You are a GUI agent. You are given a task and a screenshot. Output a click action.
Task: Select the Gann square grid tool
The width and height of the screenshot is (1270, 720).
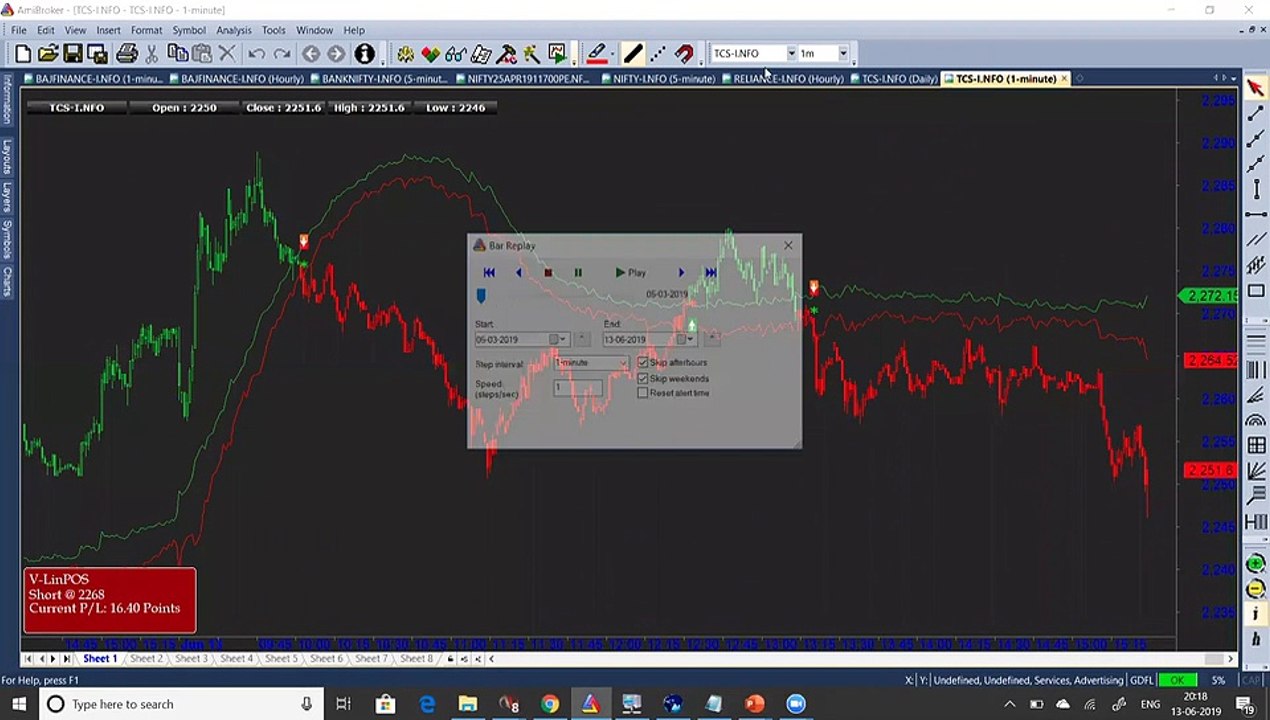point(1256,445)
